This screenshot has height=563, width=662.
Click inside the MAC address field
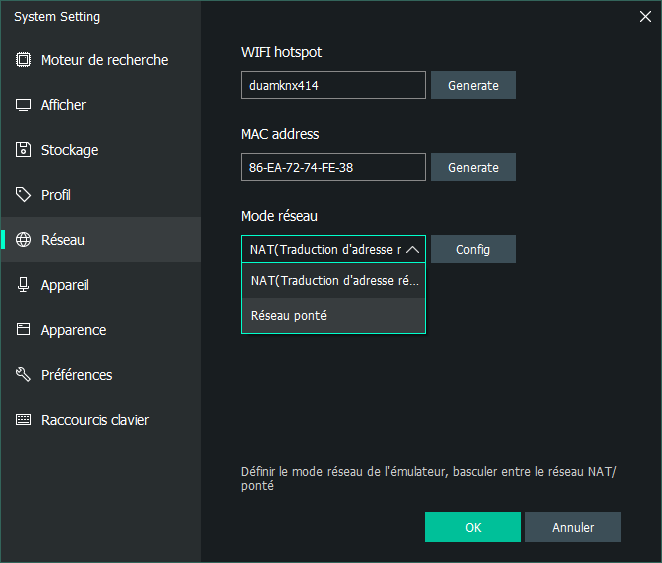333,167
